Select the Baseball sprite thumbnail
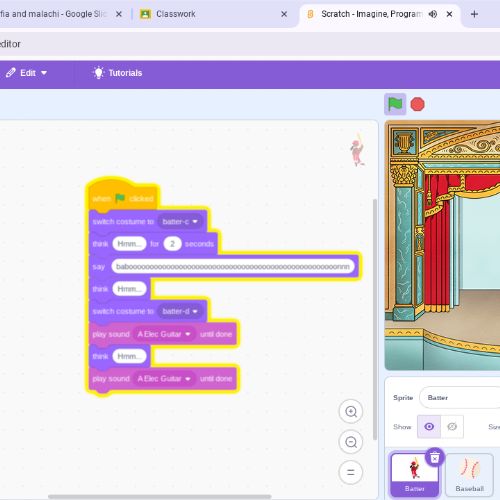The image size is (500, 500). coord(469,475)
